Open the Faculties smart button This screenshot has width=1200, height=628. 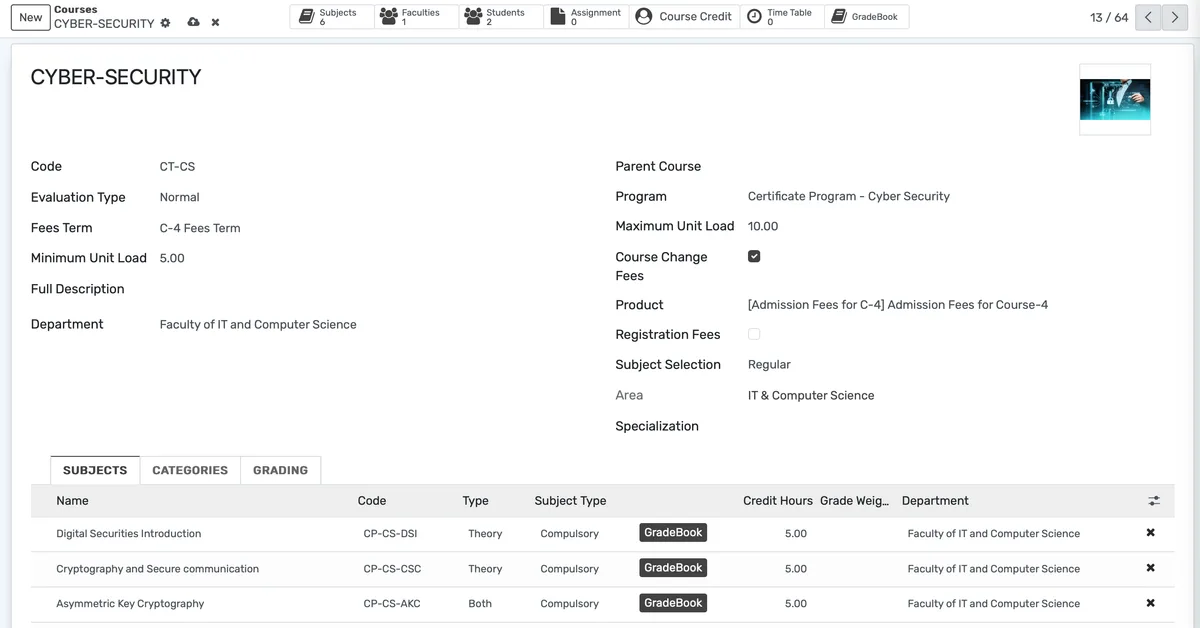(x=416, y=16)
